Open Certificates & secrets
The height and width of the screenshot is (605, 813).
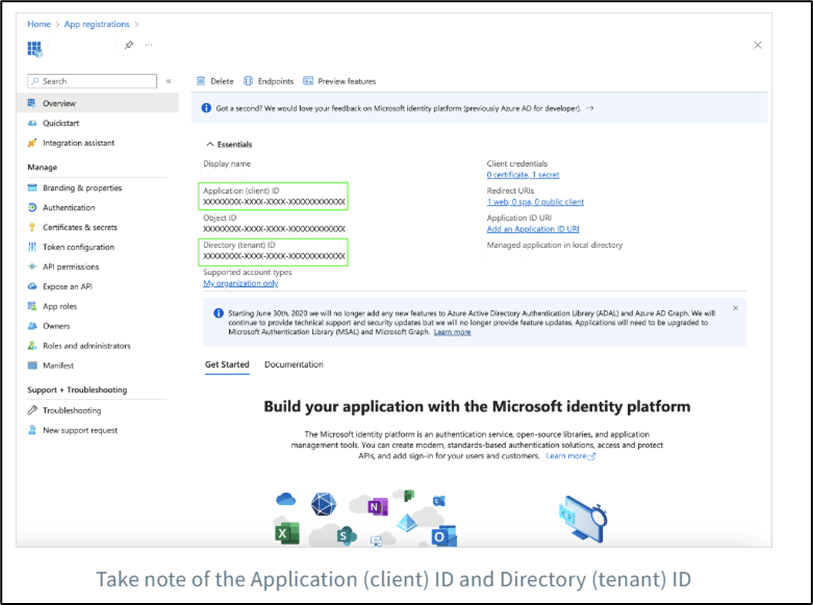(80, 227)
